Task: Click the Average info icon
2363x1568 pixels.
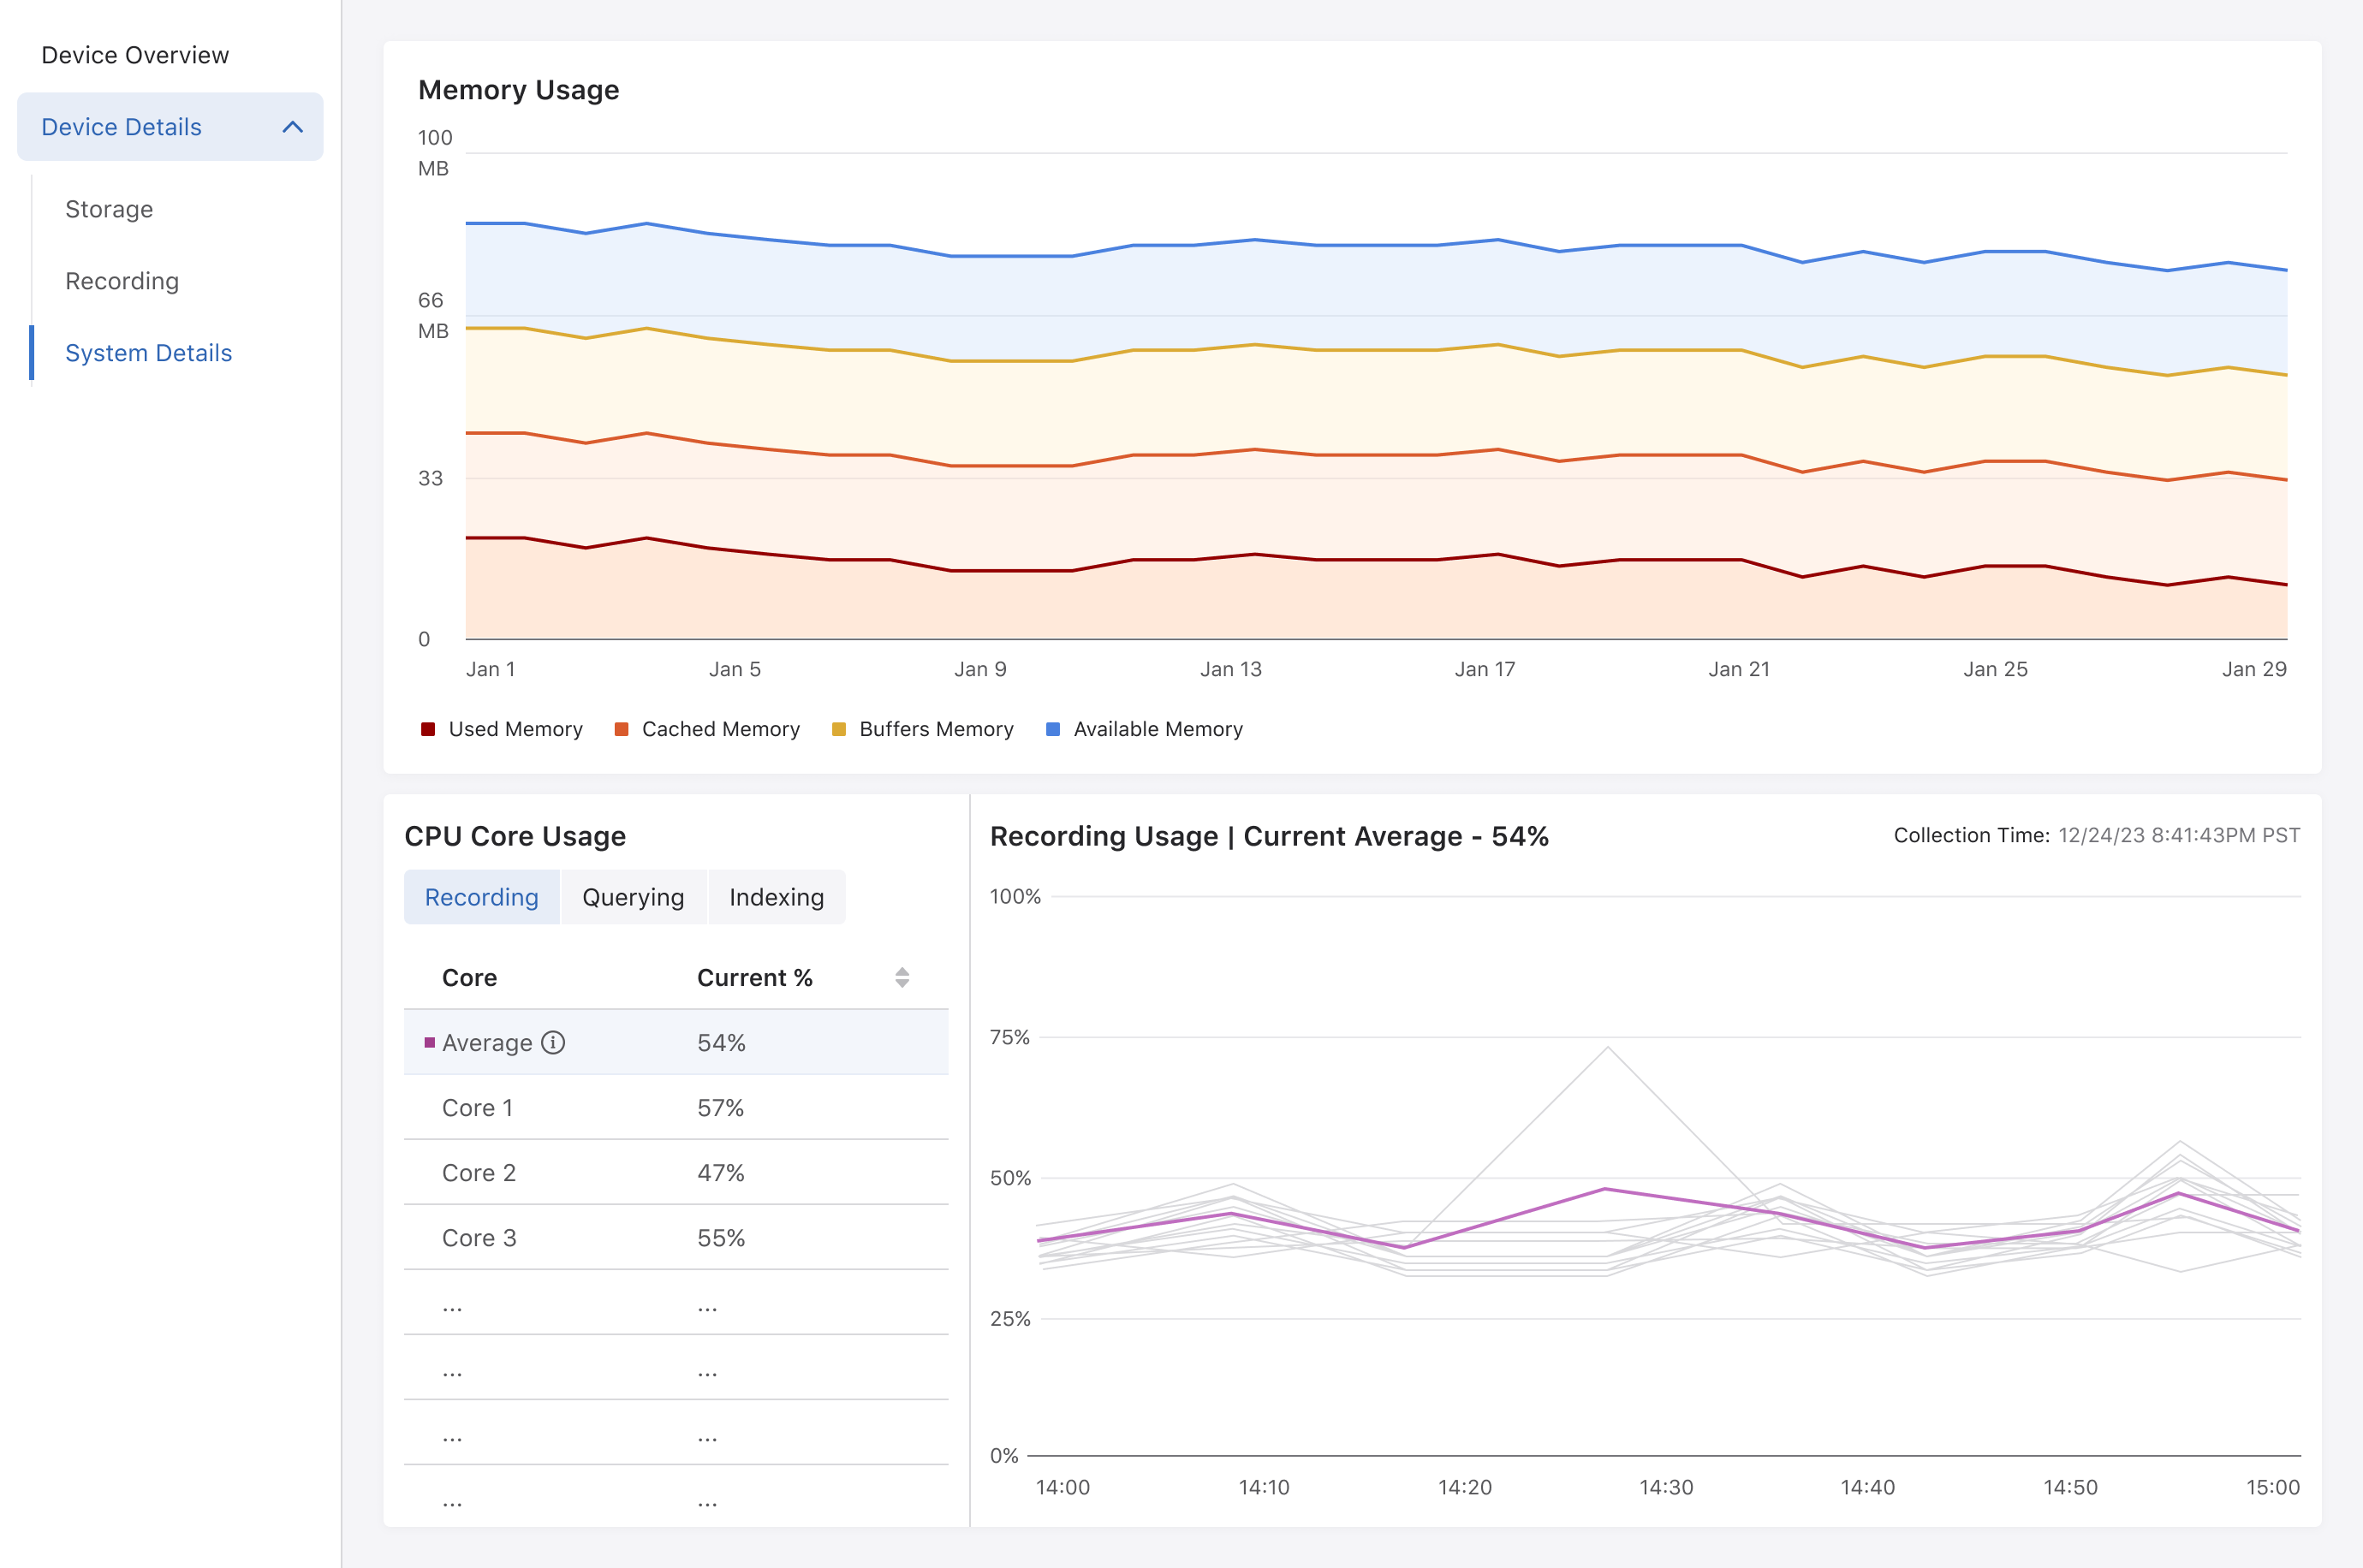Action: [553, 1043]
